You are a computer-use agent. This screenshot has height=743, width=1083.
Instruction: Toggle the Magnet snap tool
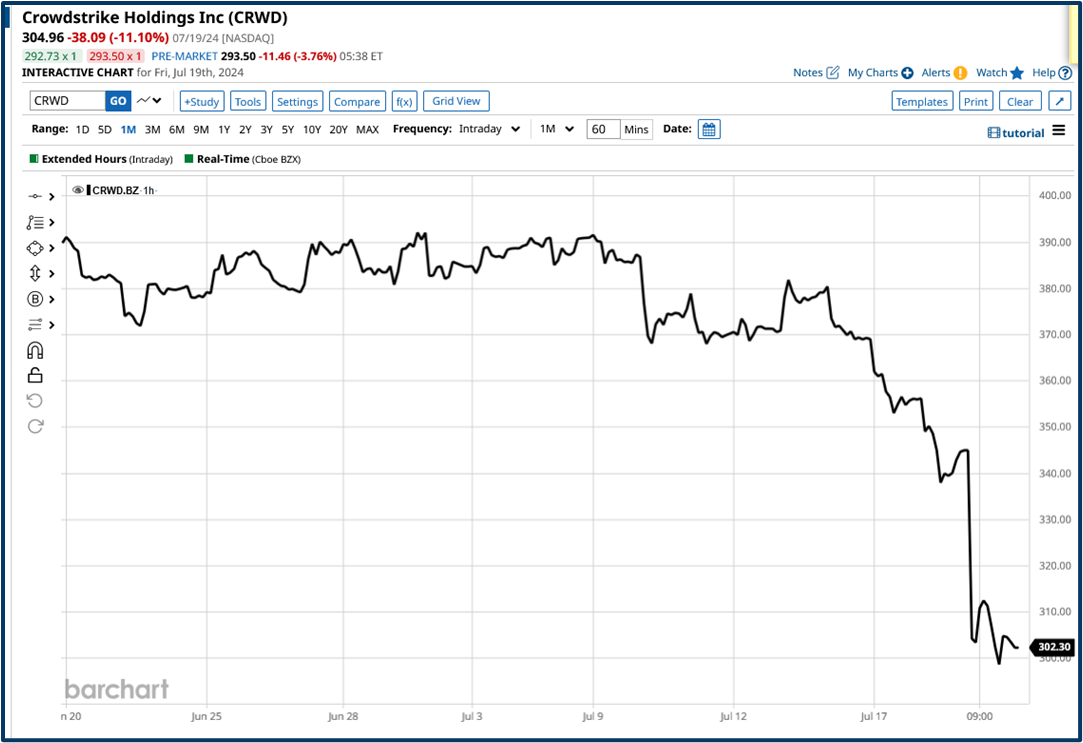pyautogui.click(x=35, y=350)
